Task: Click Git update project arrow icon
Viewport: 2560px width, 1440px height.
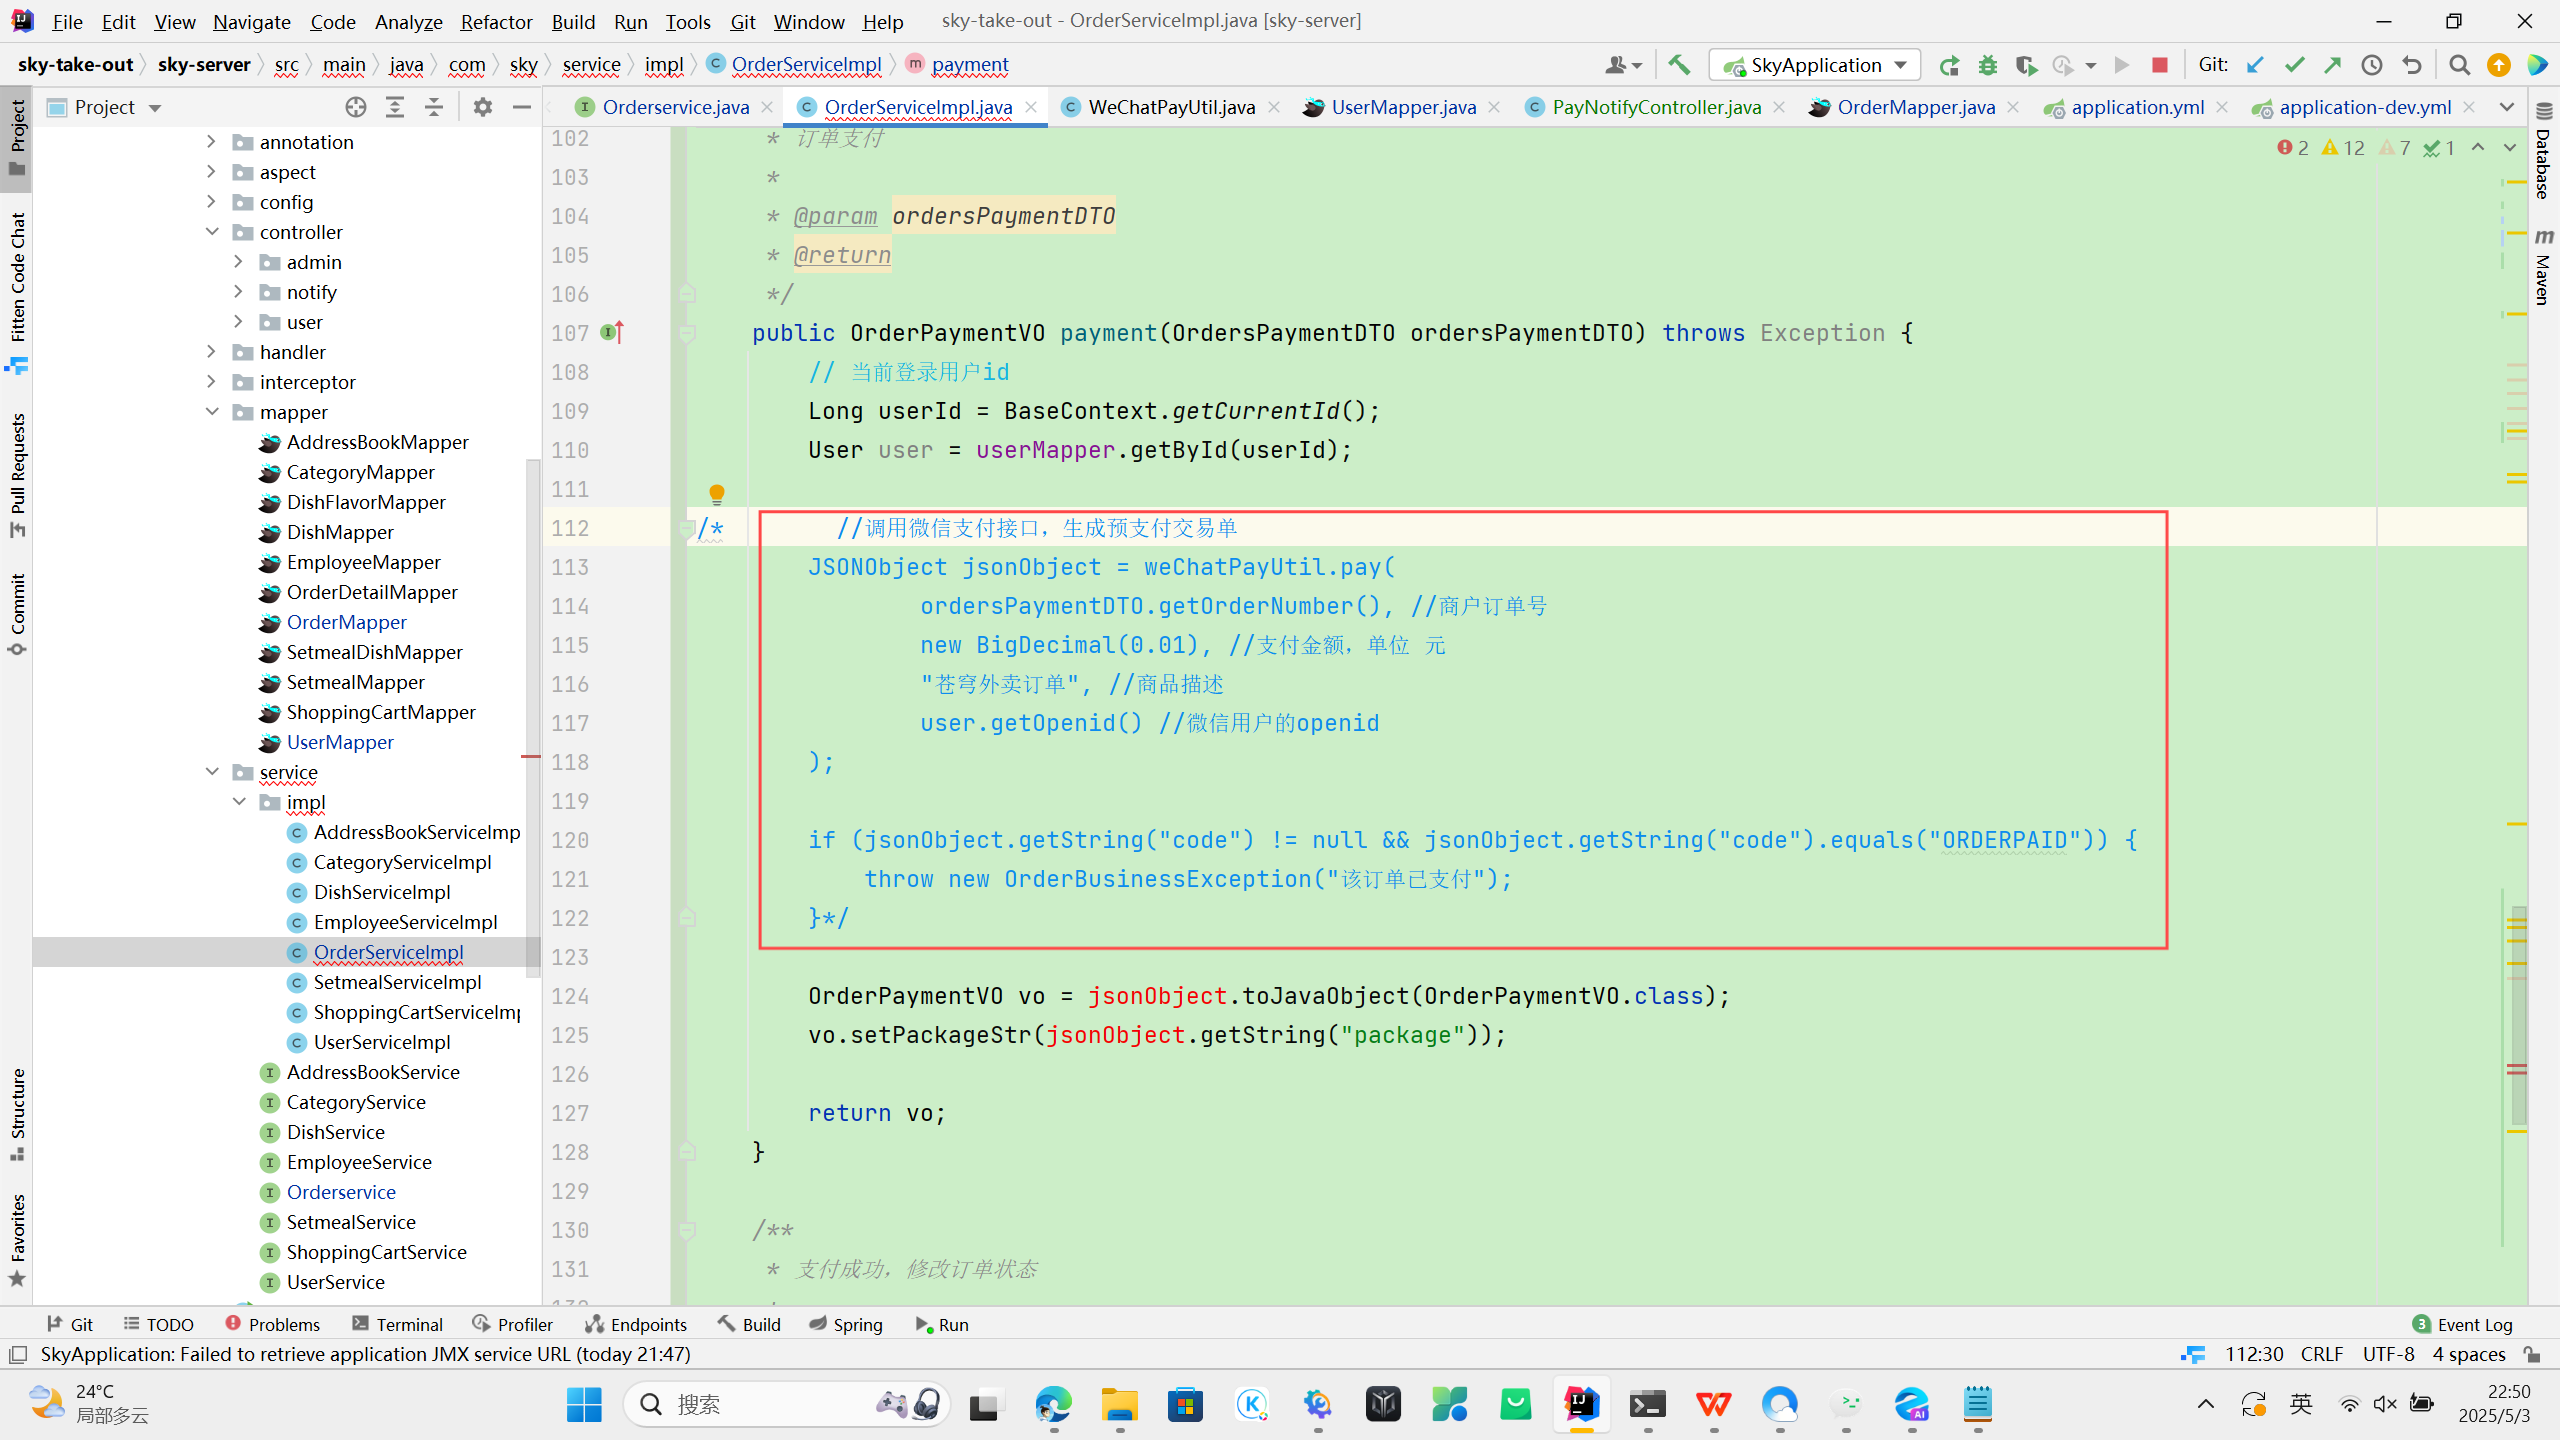Action: [x=2255, y=65]
